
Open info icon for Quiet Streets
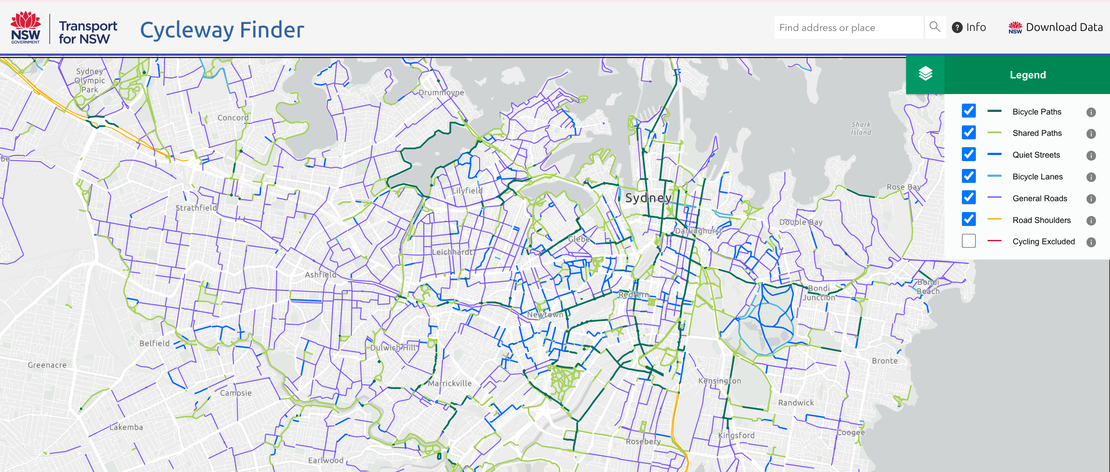tap(1091, 155)
